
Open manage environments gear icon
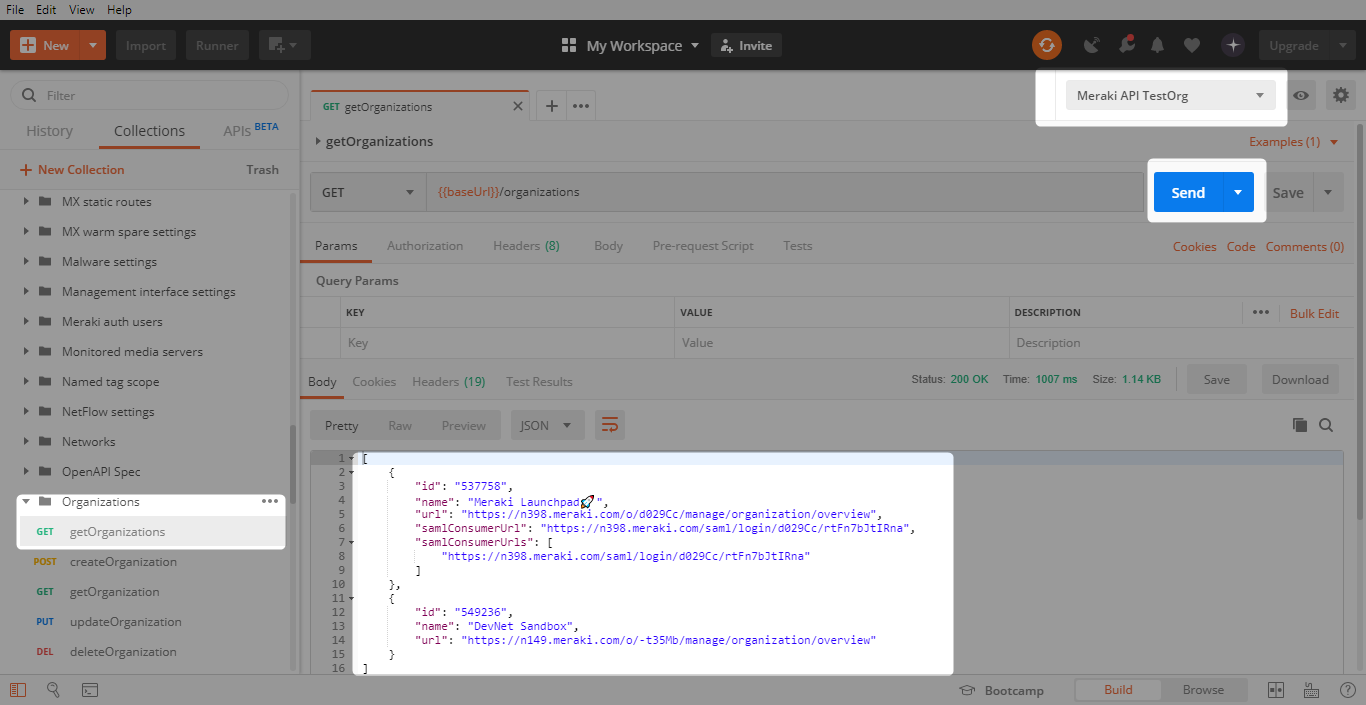pyautogui.click(x=1341, y=96)
